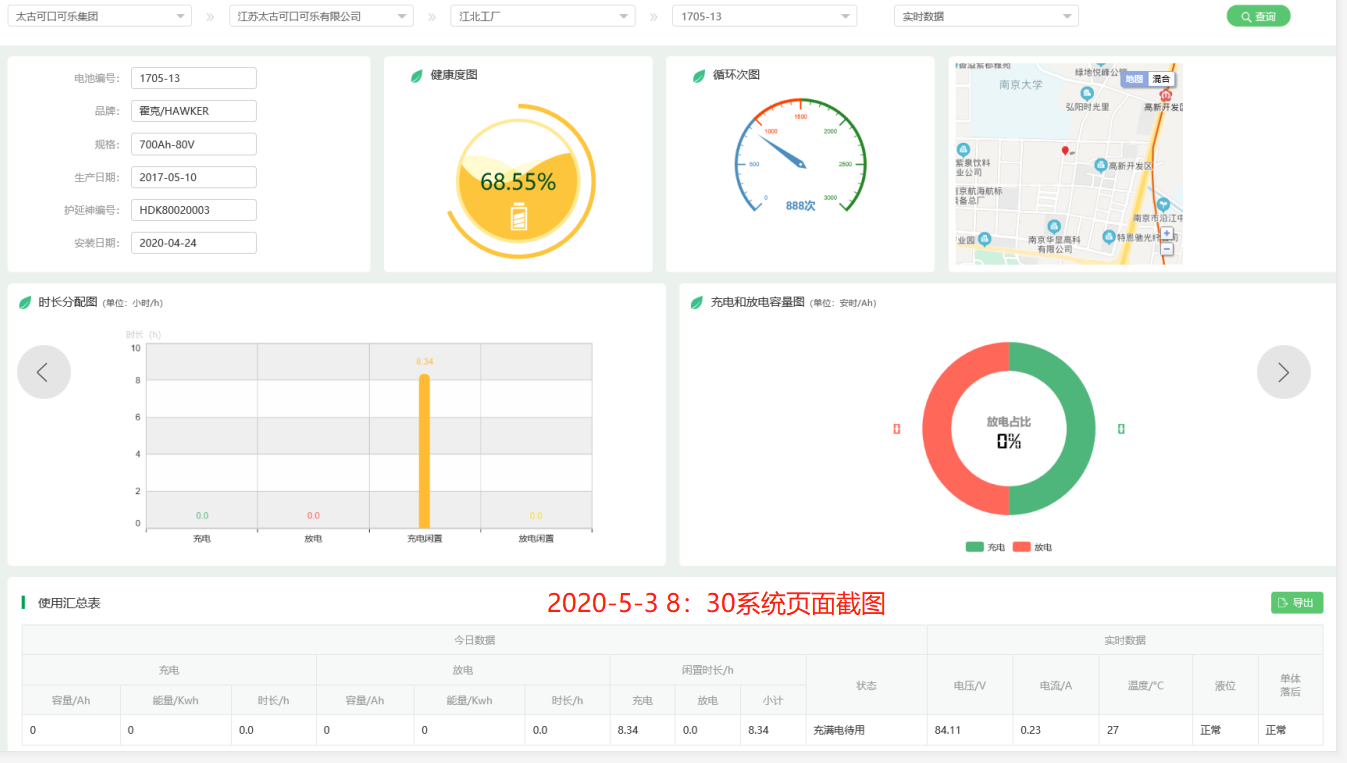Zoom in on the map
The image size is (1347, 763).
click(1166, 233)
